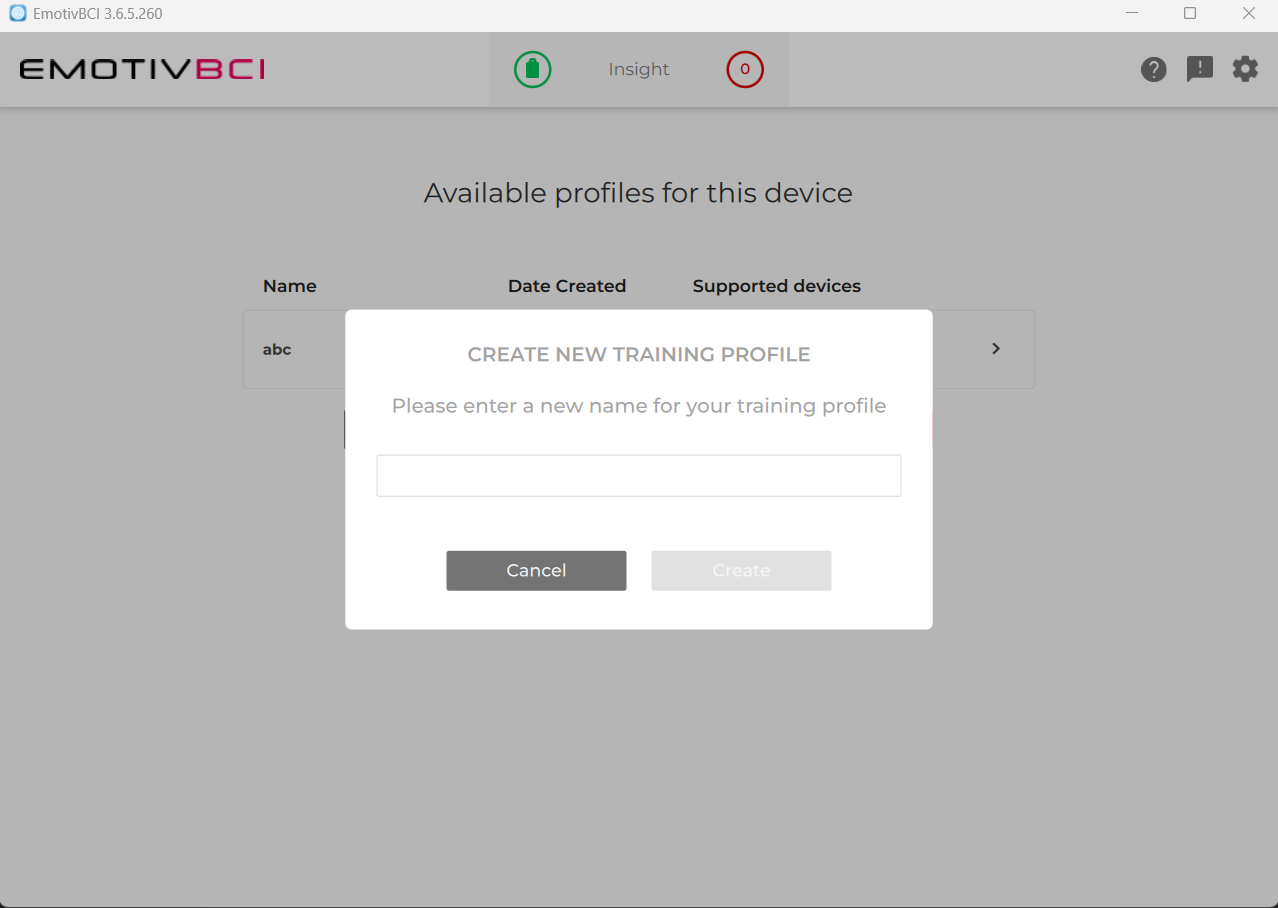Close the EmotivBCI window
1278x908 pixels.
click(1248, 14)
